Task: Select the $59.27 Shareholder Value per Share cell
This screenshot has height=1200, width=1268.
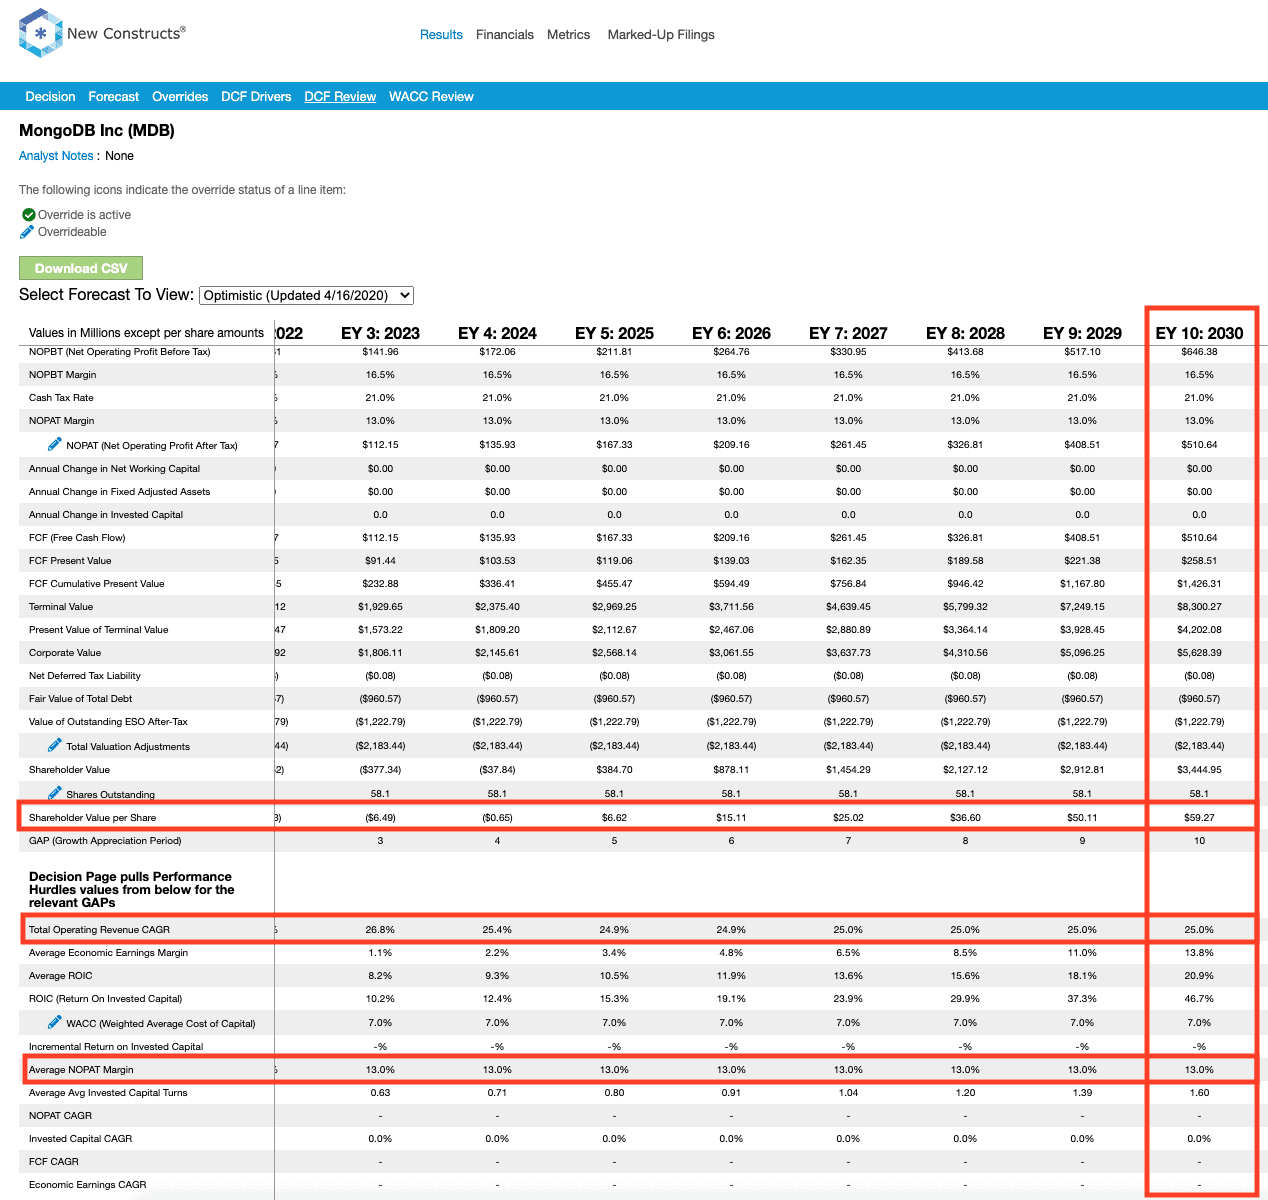Action: 1199,818
